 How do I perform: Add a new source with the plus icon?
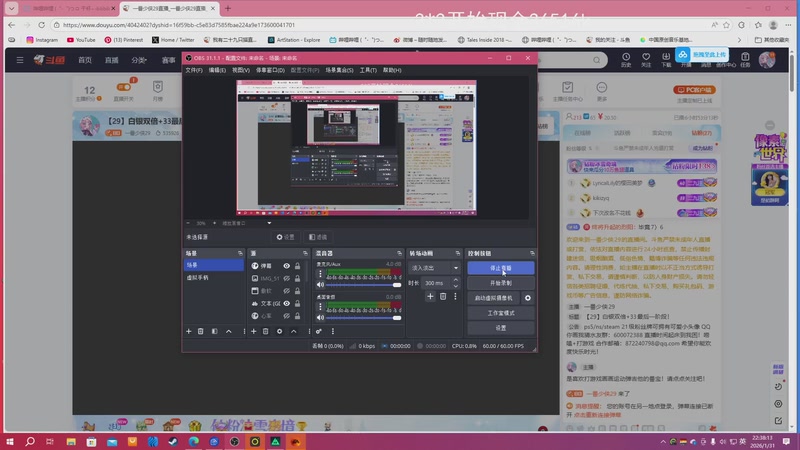[x=254, y=331]
